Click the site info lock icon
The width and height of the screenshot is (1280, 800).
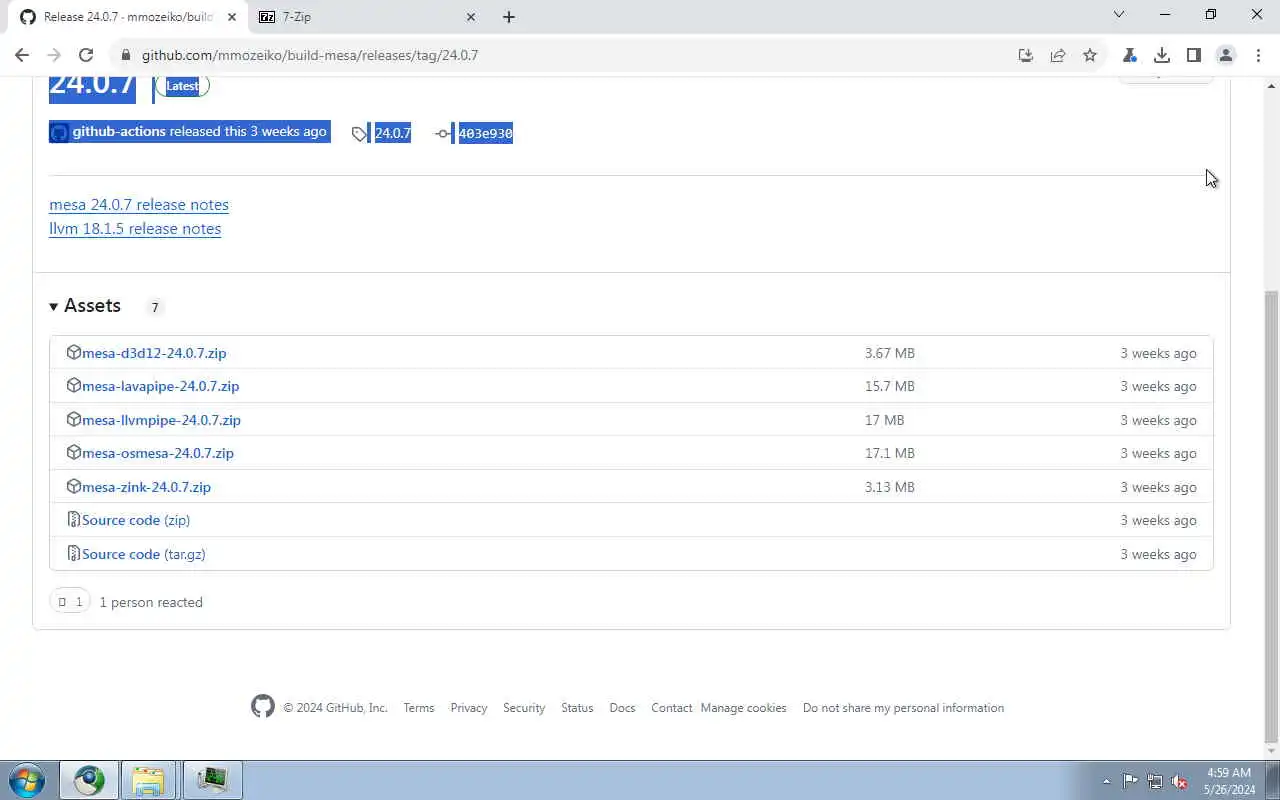point(125,55)
